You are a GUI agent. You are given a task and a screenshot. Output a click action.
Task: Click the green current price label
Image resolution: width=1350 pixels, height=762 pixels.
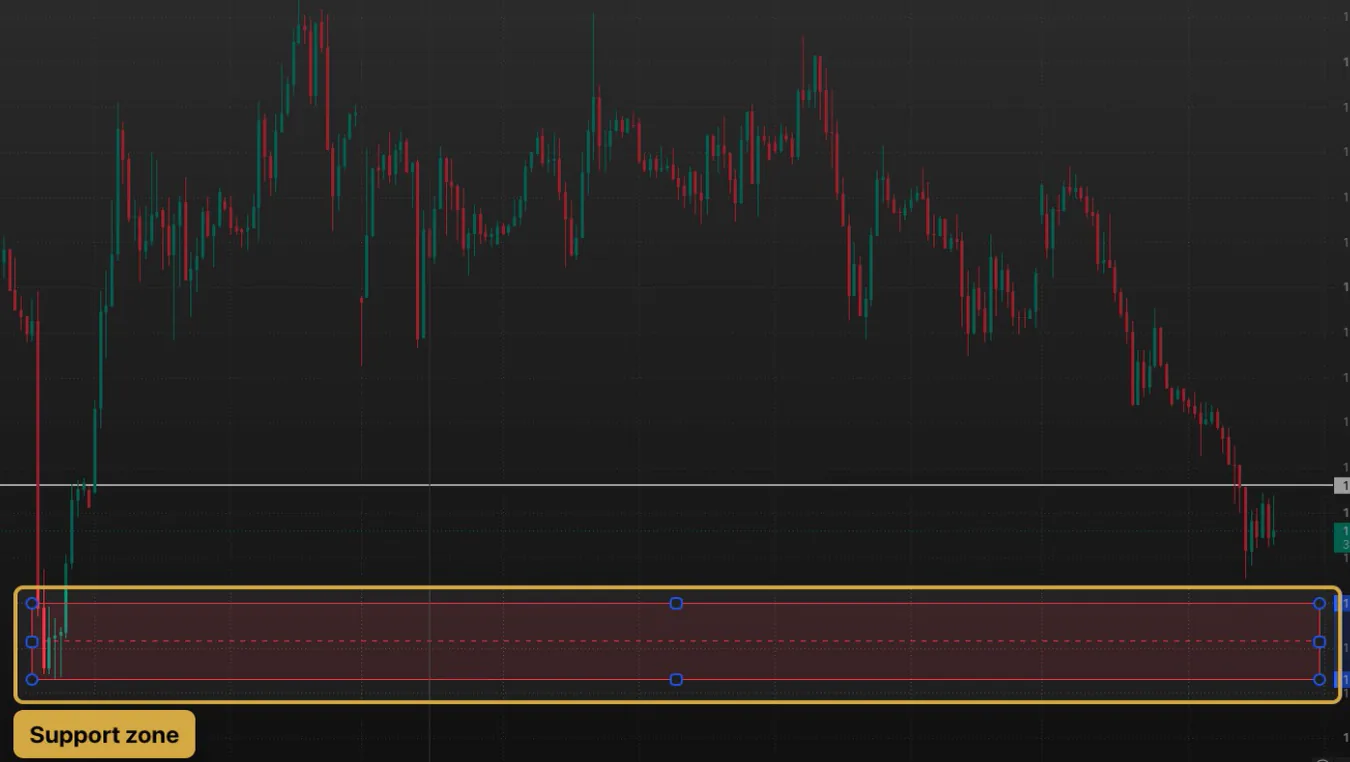pyautogui.click(x=1342, y=537)
